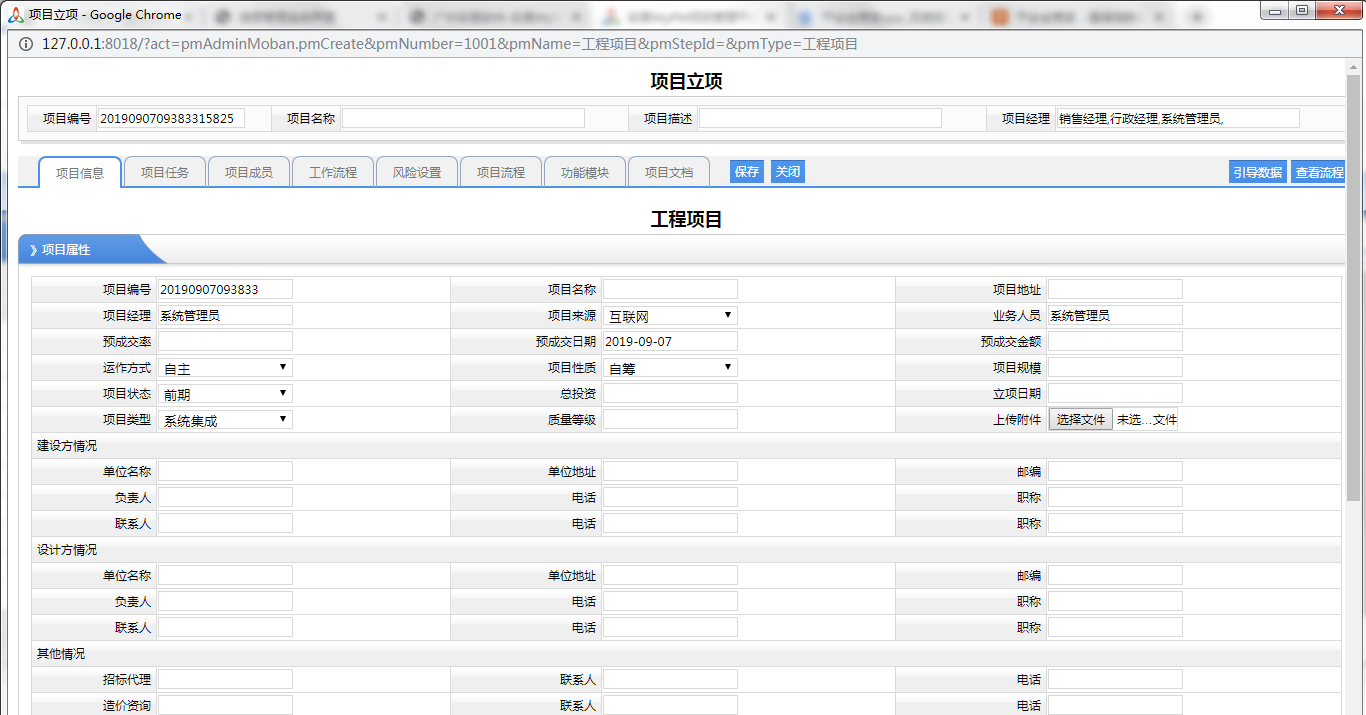Image resolution: width=1366 pixels, height=715 pixels.
Task: Expand the 运作方式 dropdown showing 自主
Action: (225, 368)
